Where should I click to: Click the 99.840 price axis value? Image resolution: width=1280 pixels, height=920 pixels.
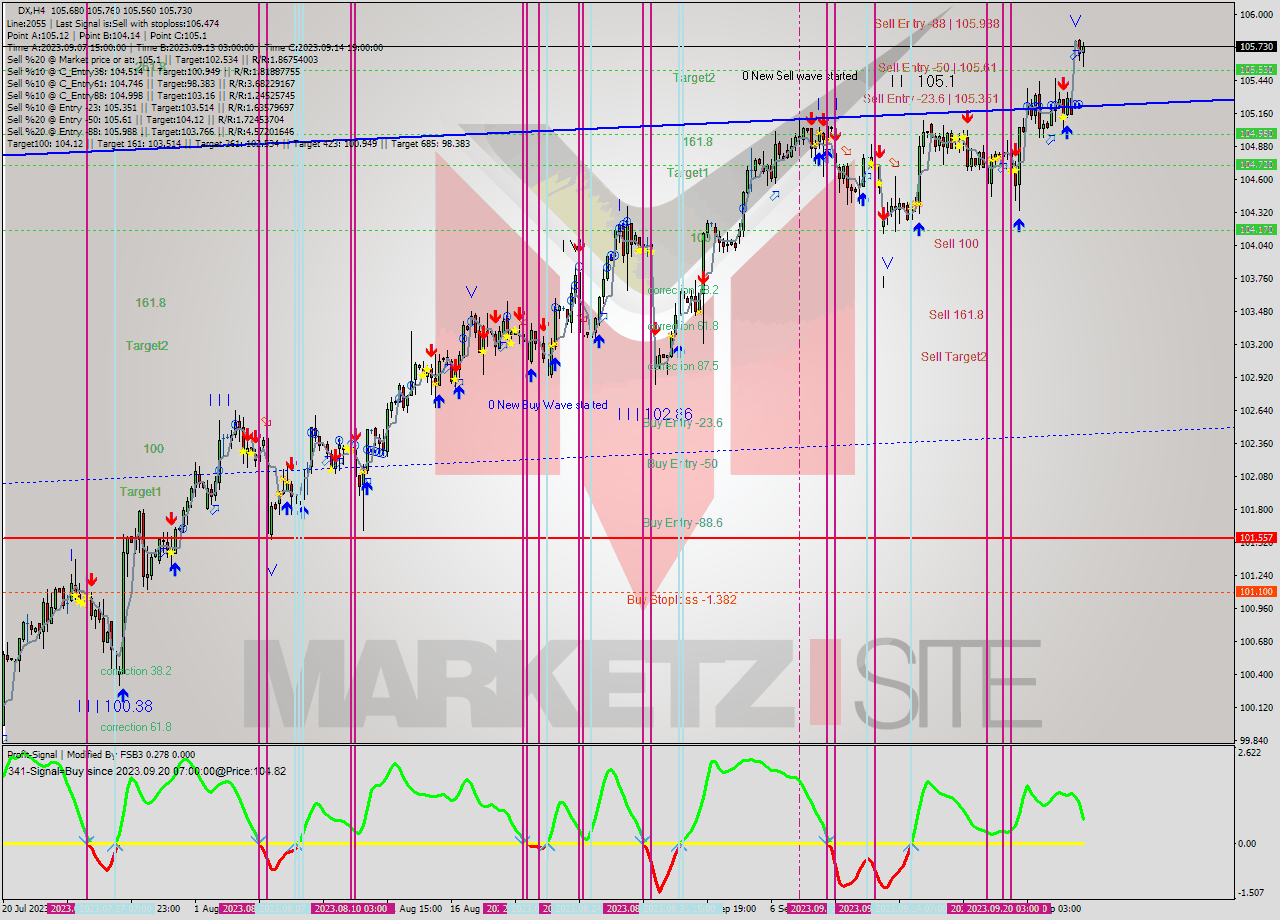(1255, 740)
